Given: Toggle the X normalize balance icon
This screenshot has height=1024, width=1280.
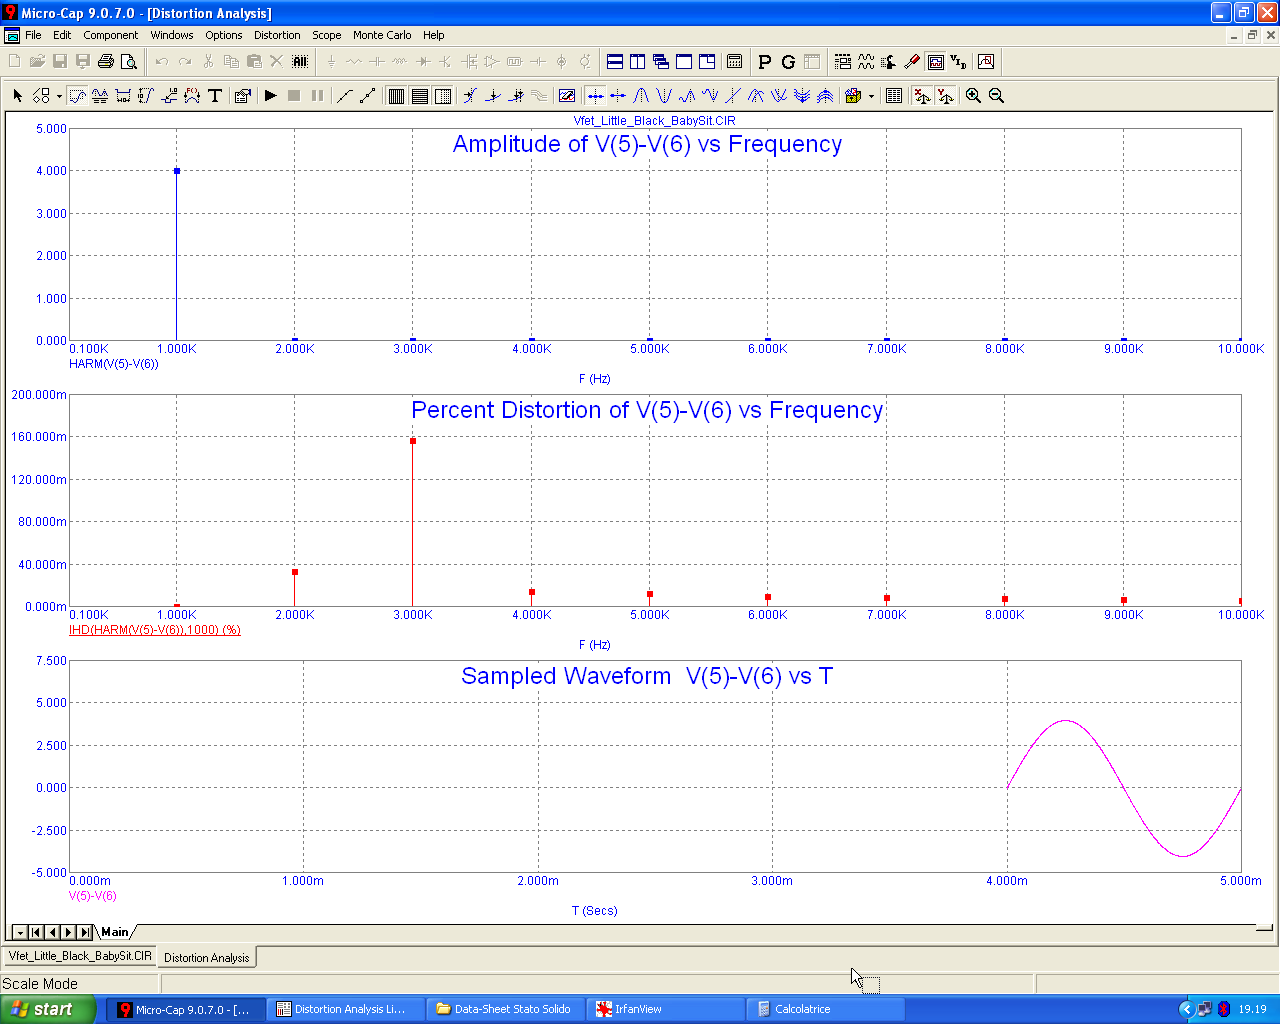Looking at the screenshot, I should tap(922, 96).
